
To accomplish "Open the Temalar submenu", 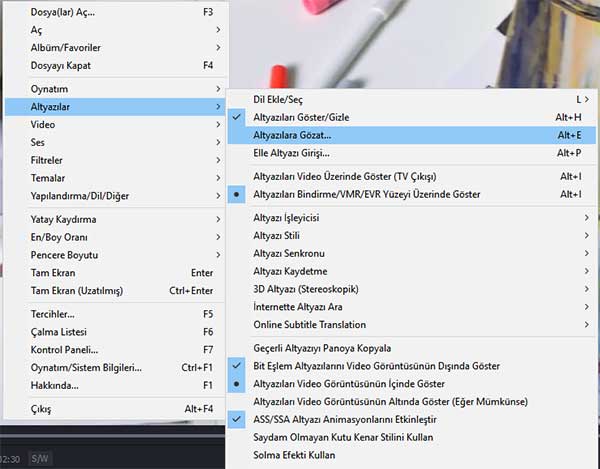I will pyautogui.click(x=115, y=178).
